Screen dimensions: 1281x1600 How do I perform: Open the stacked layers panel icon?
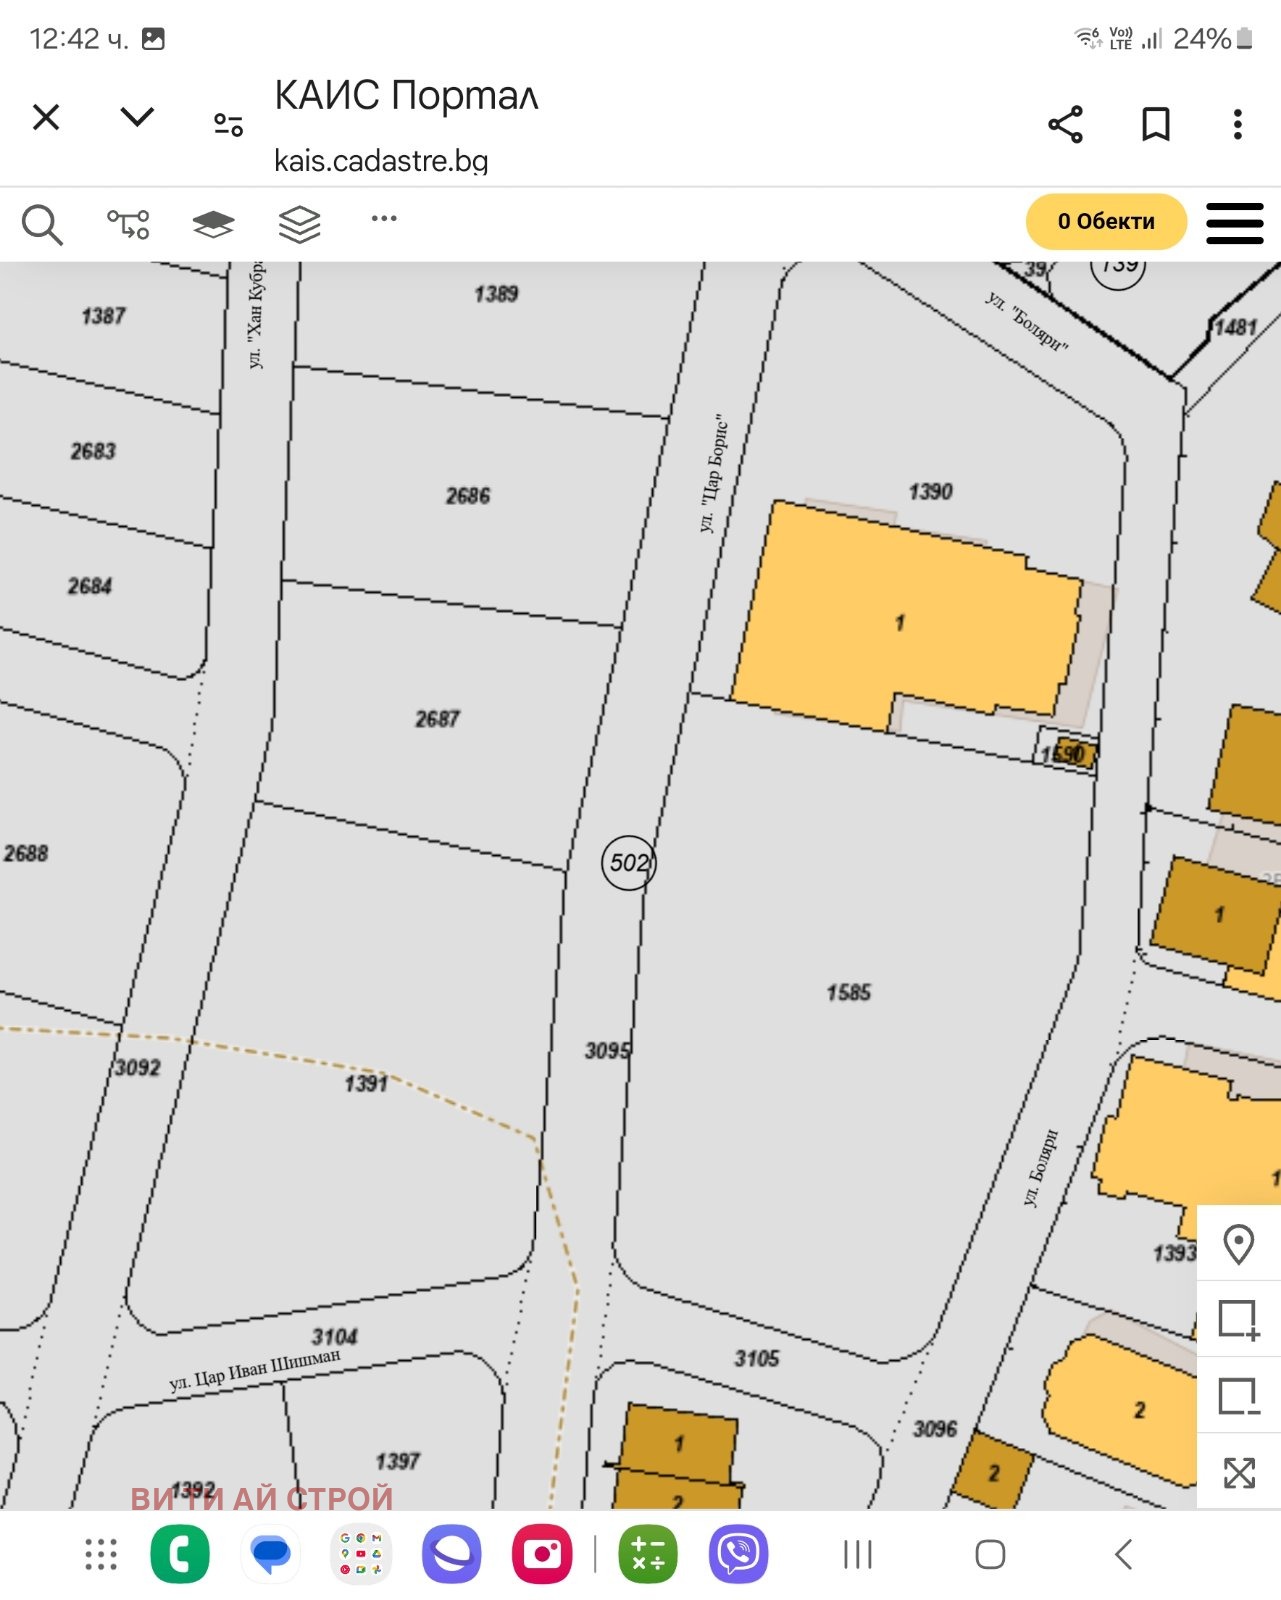tap(299, 224)
